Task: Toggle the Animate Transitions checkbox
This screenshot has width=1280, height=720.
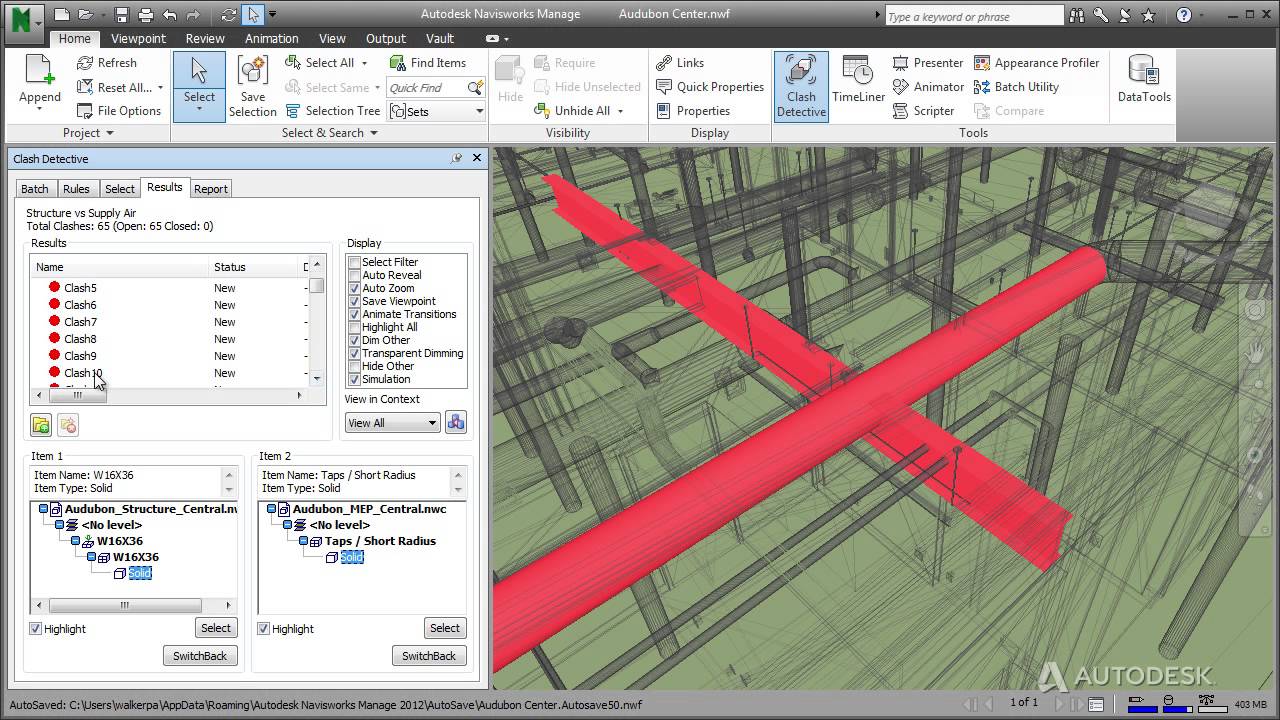Action: click(354, 314)
